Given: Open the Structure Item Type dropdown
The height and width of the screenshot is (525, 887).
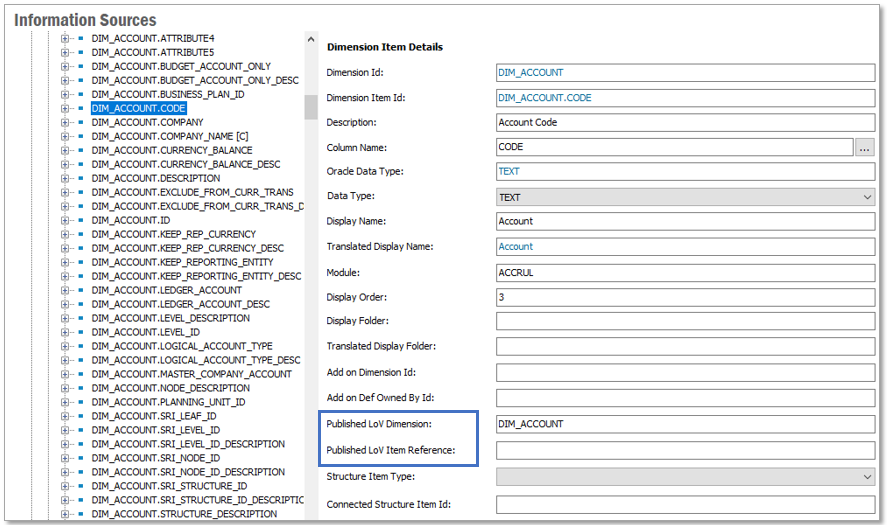Looking at the screenshot, I should pyautogui.click(x=866, y=478).
